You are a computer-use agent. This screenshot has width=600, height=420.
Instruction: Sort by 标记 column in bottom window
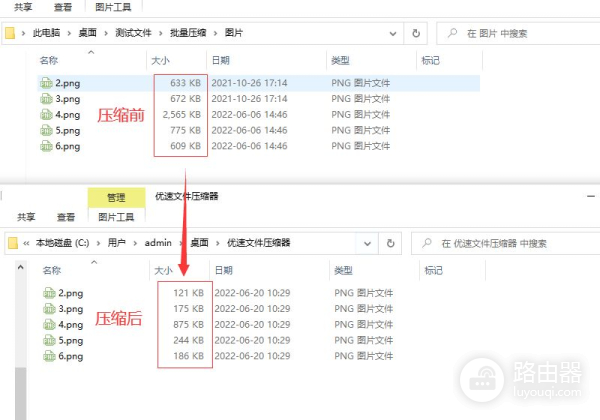point(434,270)
